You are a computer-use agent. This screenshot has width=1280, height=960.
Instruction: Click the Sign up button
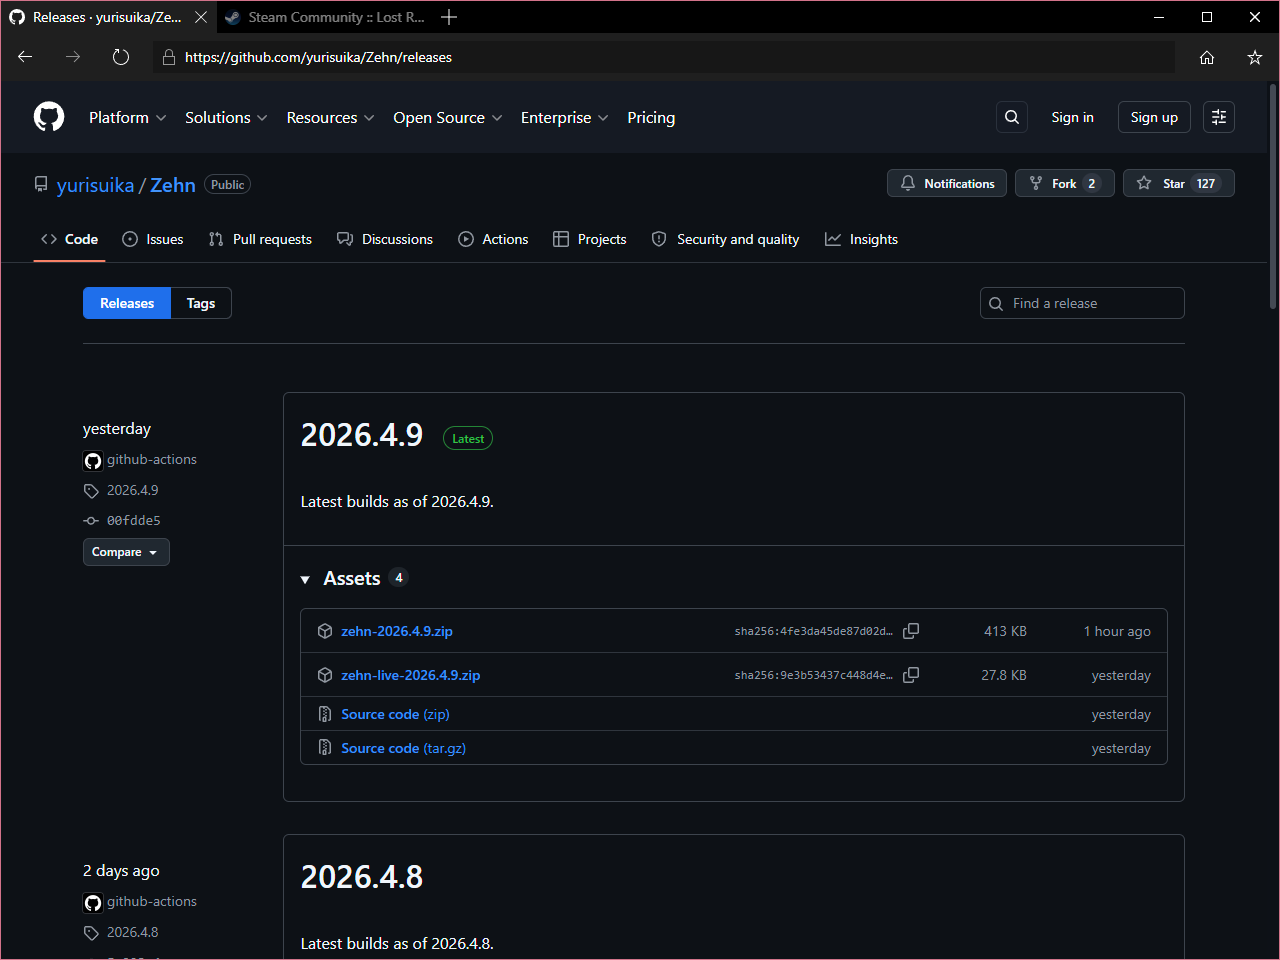click(x=1154, y=117)
